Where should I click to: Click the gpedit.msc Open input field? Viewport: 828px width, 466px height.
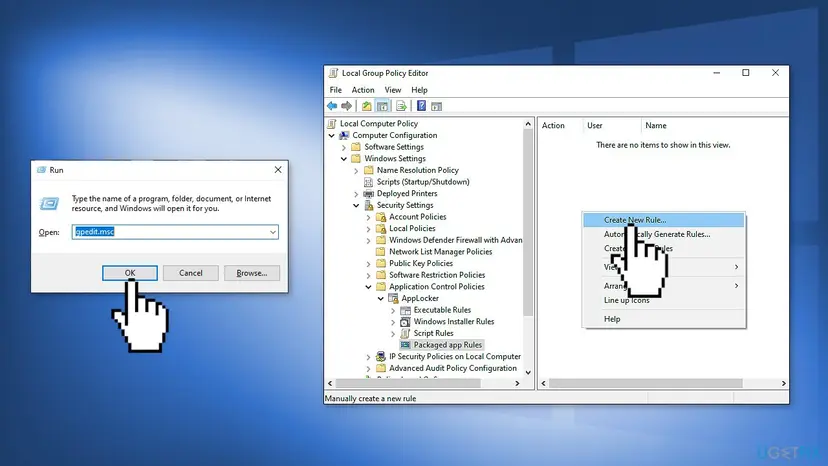(175, 232)
